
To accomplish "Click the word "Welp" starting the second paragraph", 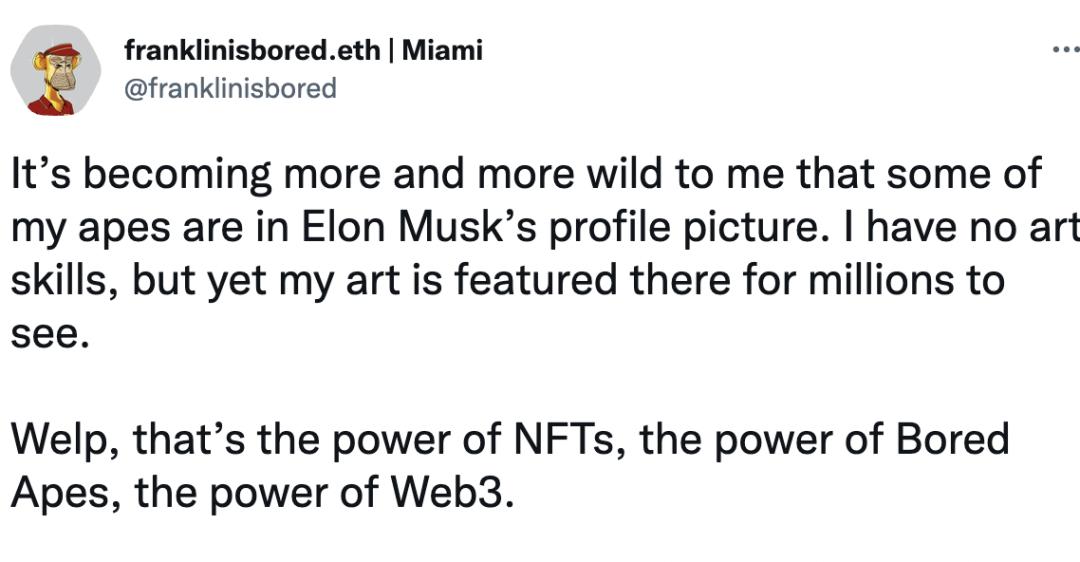I will (64, 441).
